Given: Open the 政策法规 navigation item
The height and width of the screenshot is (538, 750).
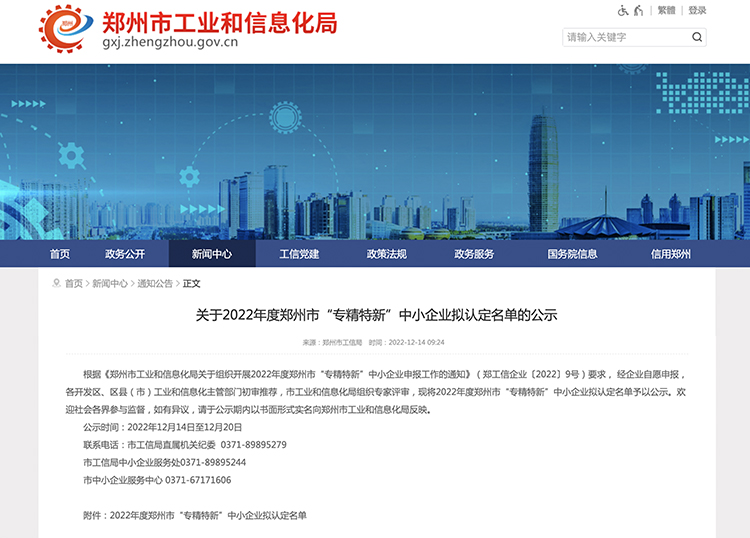Looking at the screenshot, I should point(386,254).
